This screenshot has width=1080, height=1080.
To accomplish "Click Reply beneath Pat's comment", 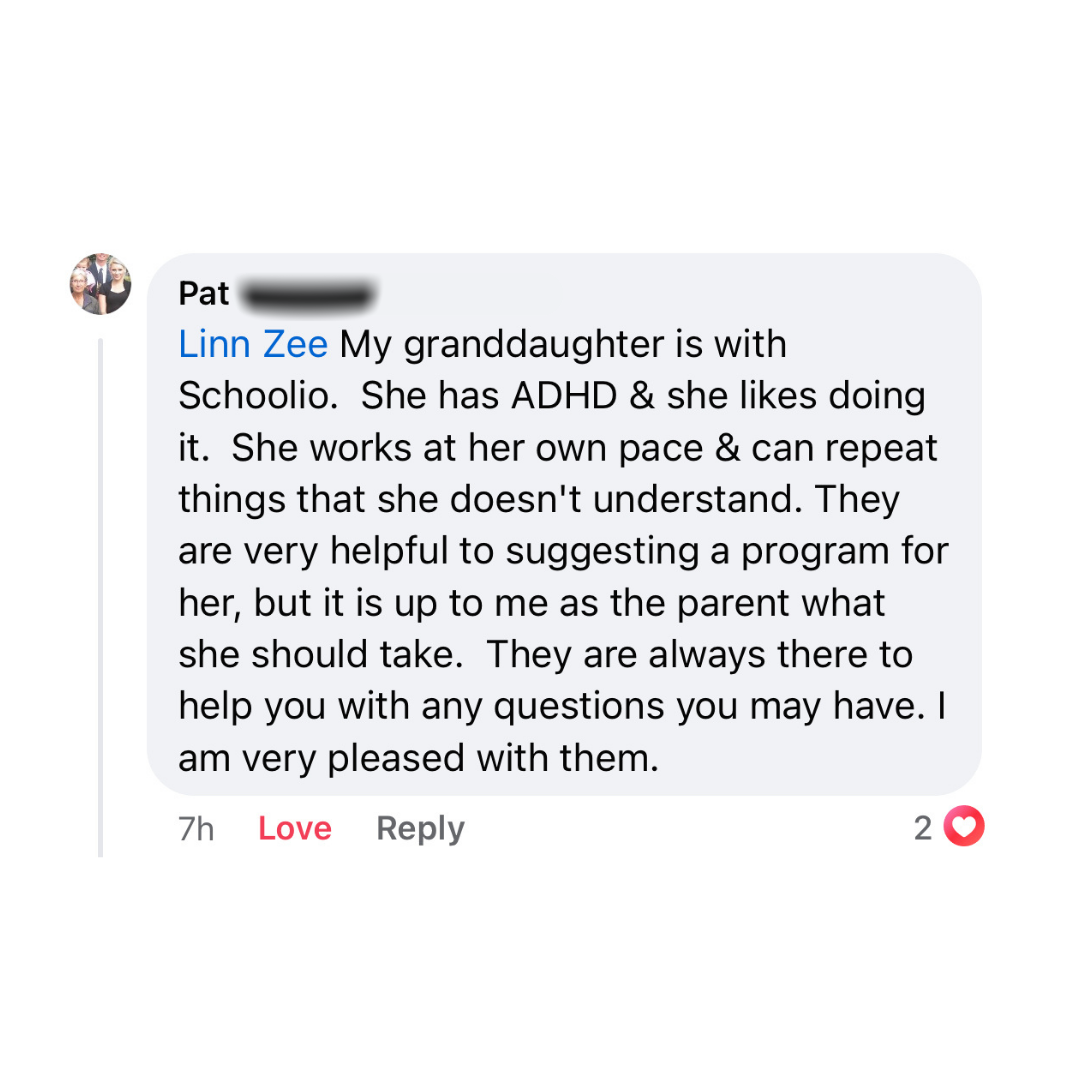I will [x=420, y=829].
